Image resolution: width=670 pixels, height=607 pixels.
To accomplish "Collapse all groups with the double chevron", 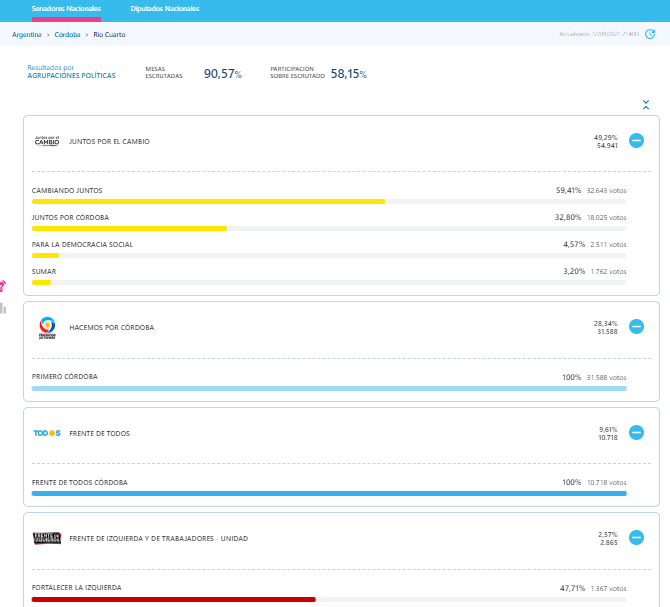I will click(x=646, y=104).
